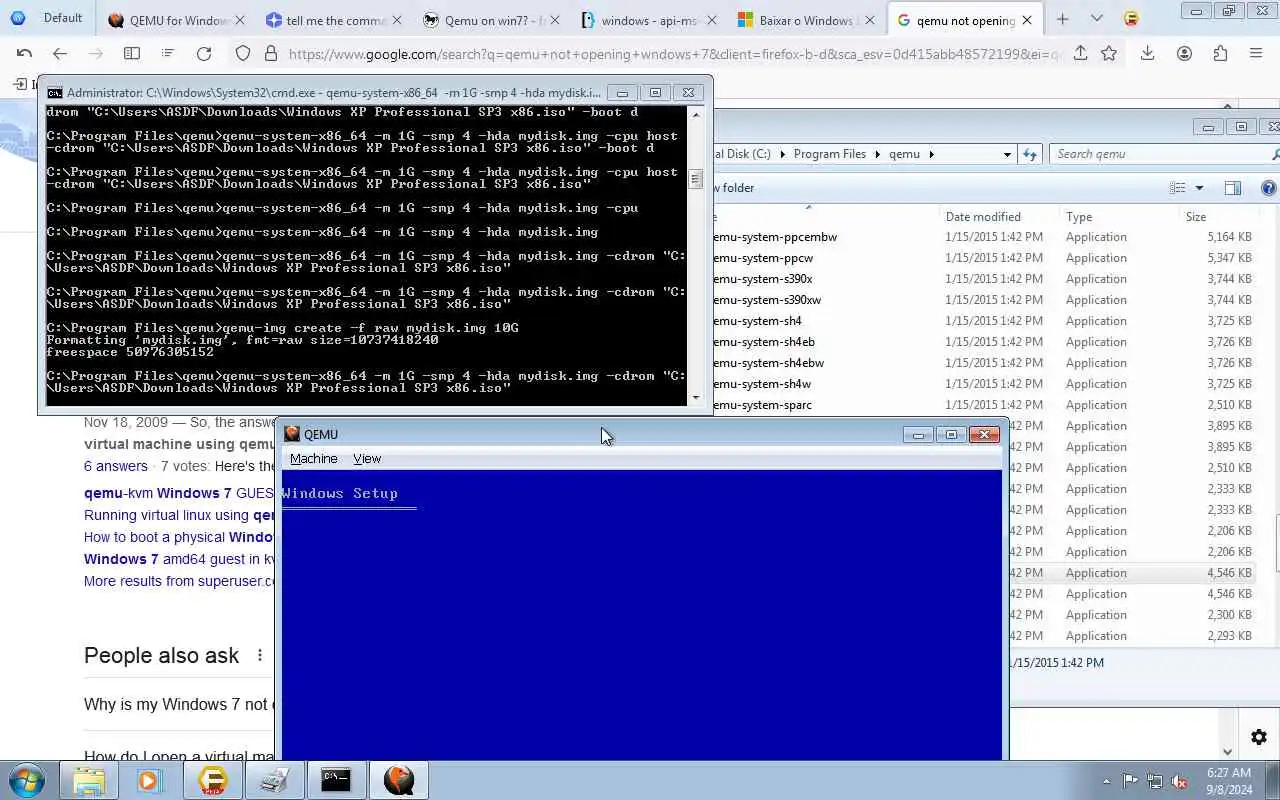Screen dimensions: 1280x800
Task: Open the volume tray icon
Action: pyautogui.click(x=1179, y=782)
